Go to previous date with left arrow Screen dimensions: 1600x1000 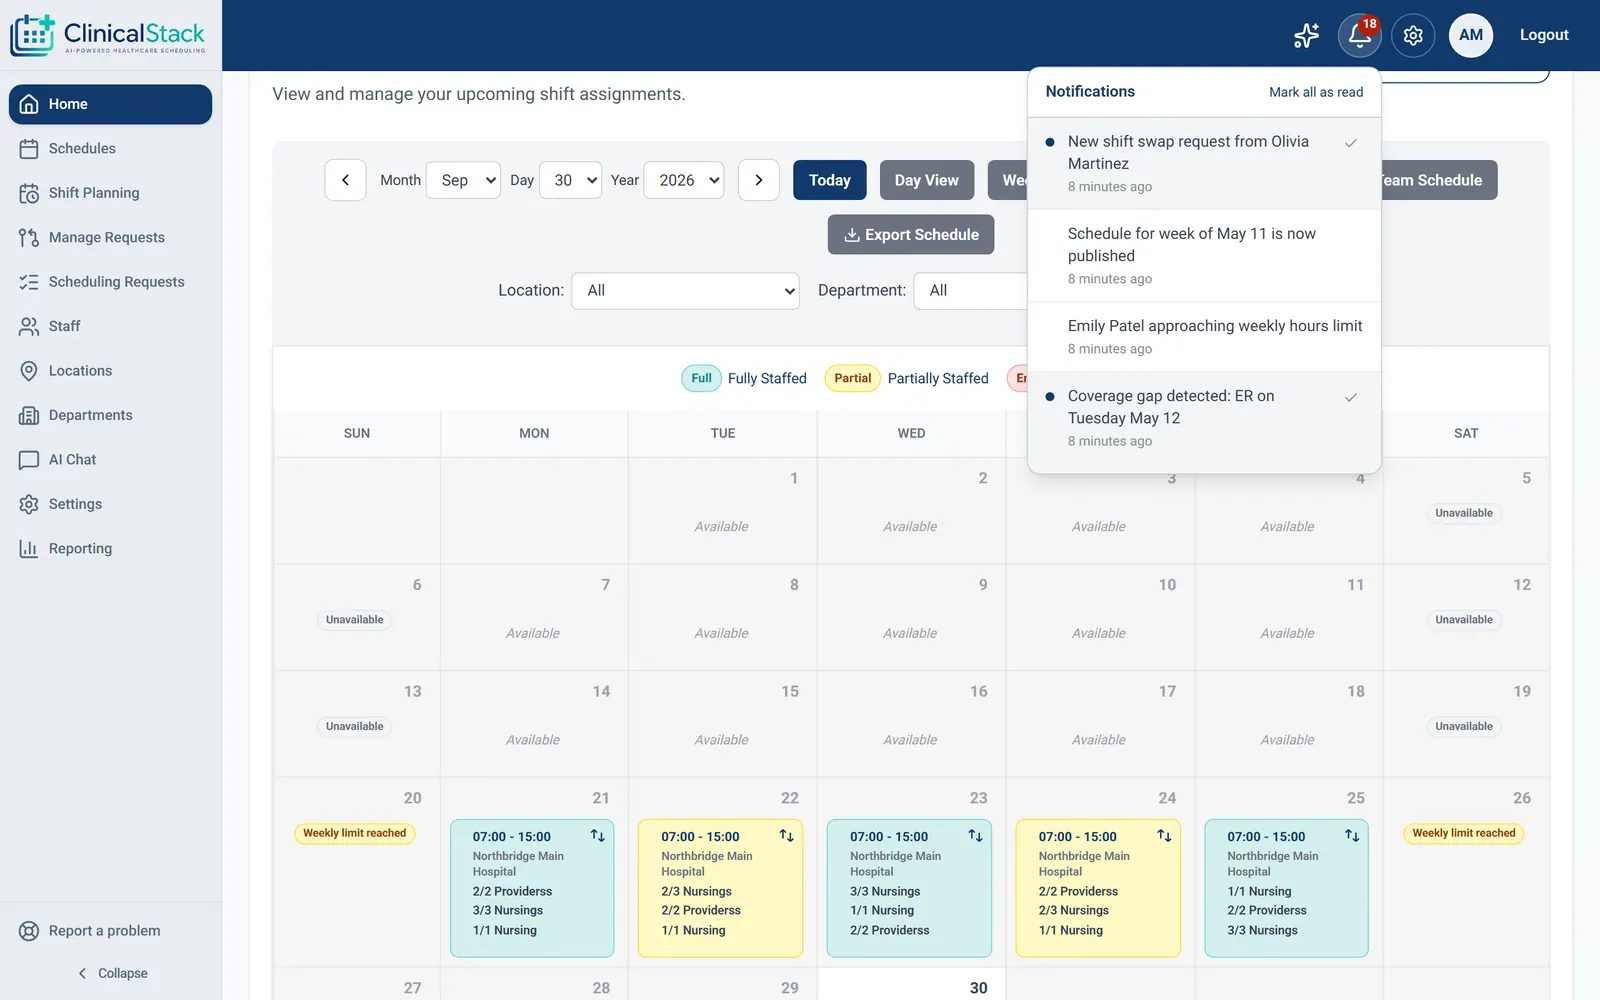click(x=345, y=180)
